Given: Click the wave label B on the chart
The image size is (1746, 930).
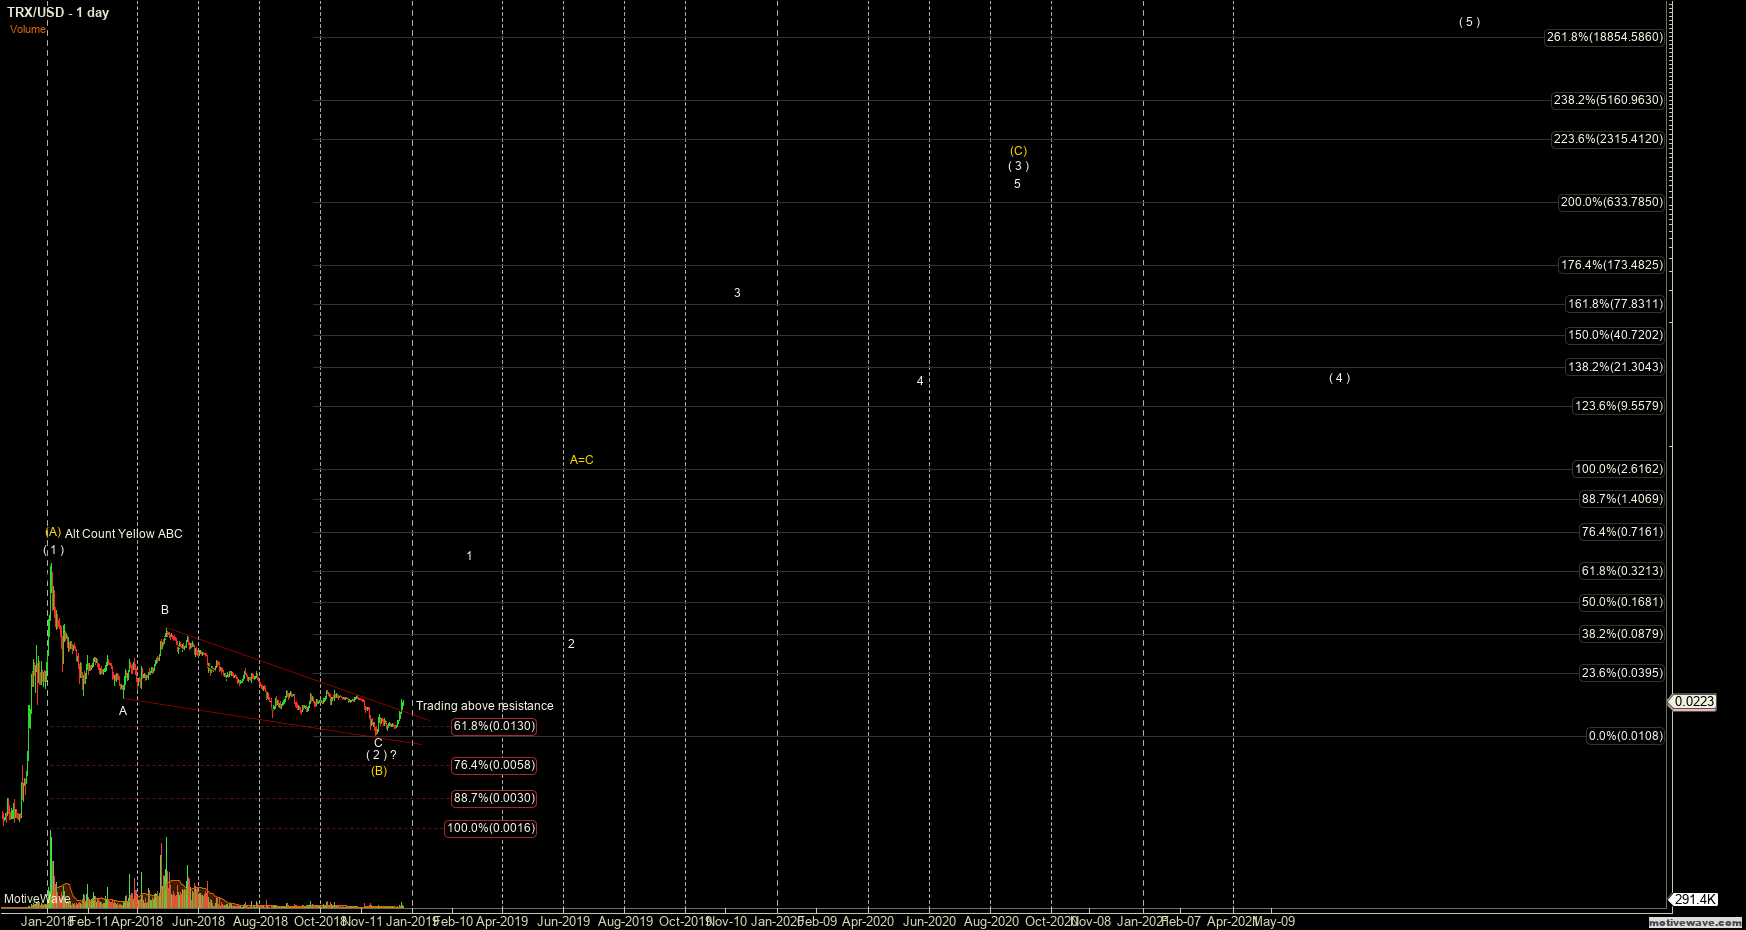Looking at the screenshot, I should coord(165,609).
